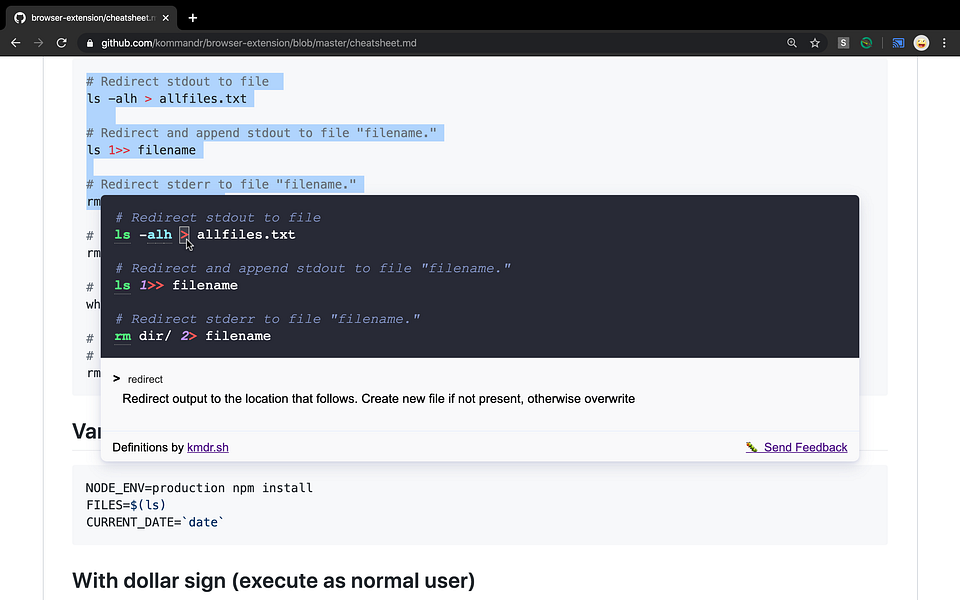This screenshot has height=600, width=960.
Task: Click the 'CURRENT_DATE=`date`' code line
Action: 155,522
